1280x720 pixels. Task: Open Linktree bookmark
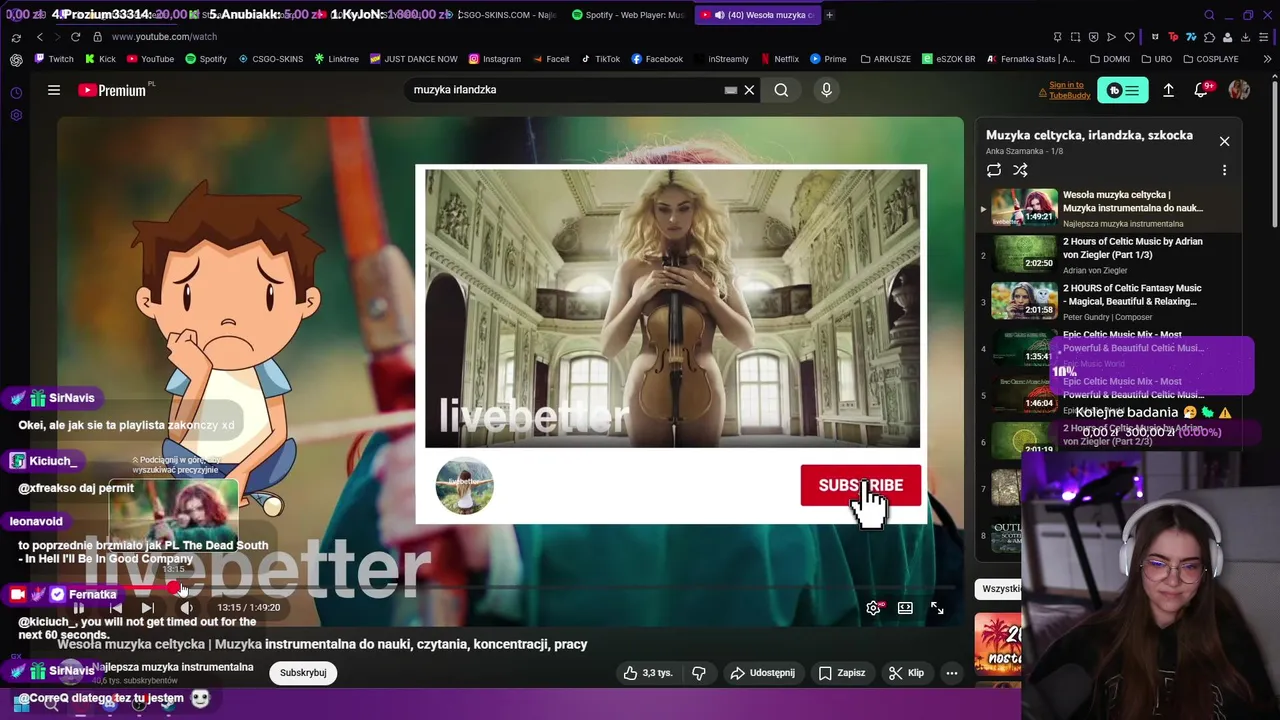pyautogui.click(x=336, y=59)
